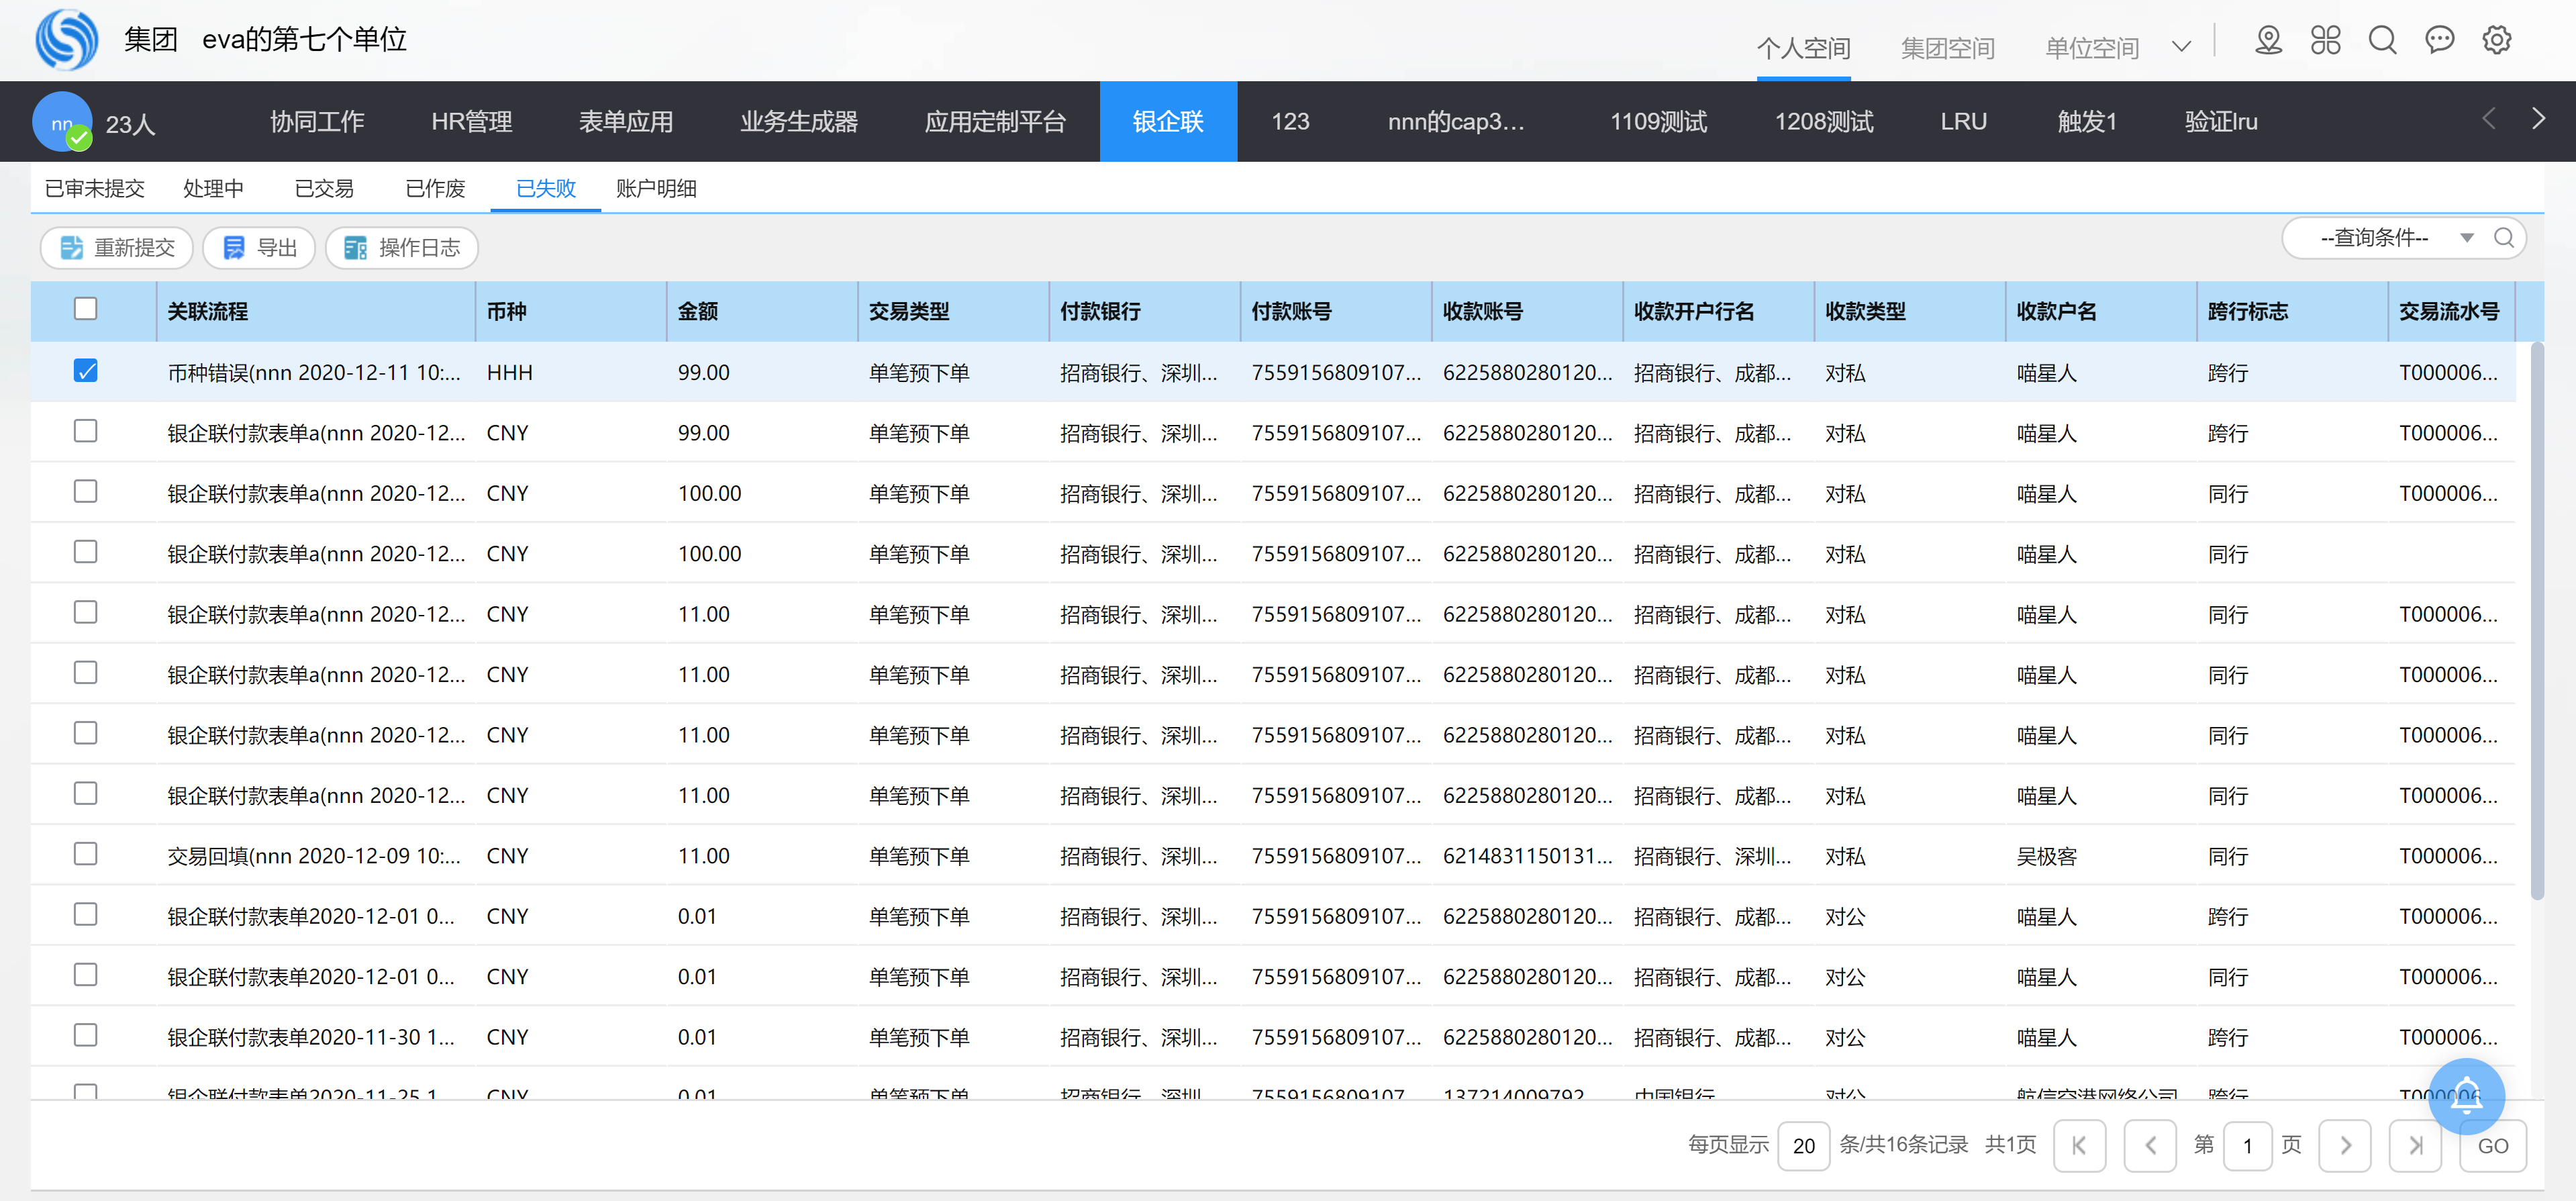Click the query condition search icon

click(2503, 238)
